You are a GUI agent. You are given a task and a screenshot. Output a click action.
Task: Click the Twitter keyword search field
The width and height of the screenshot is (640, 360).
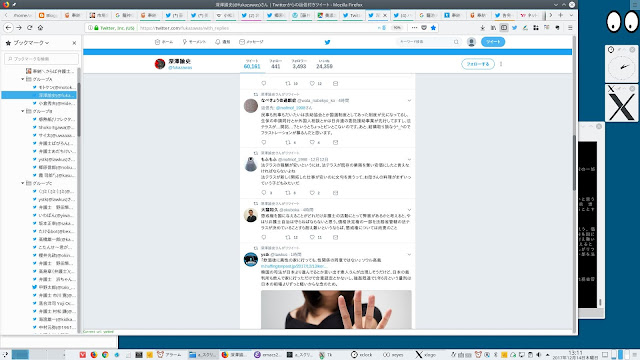point(428,42)
